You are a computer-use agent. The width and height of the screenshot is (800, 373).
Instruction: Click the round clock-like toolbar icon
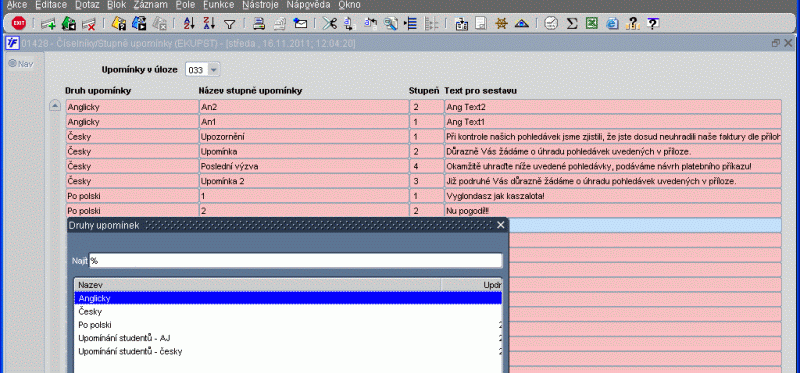[551, 23]
